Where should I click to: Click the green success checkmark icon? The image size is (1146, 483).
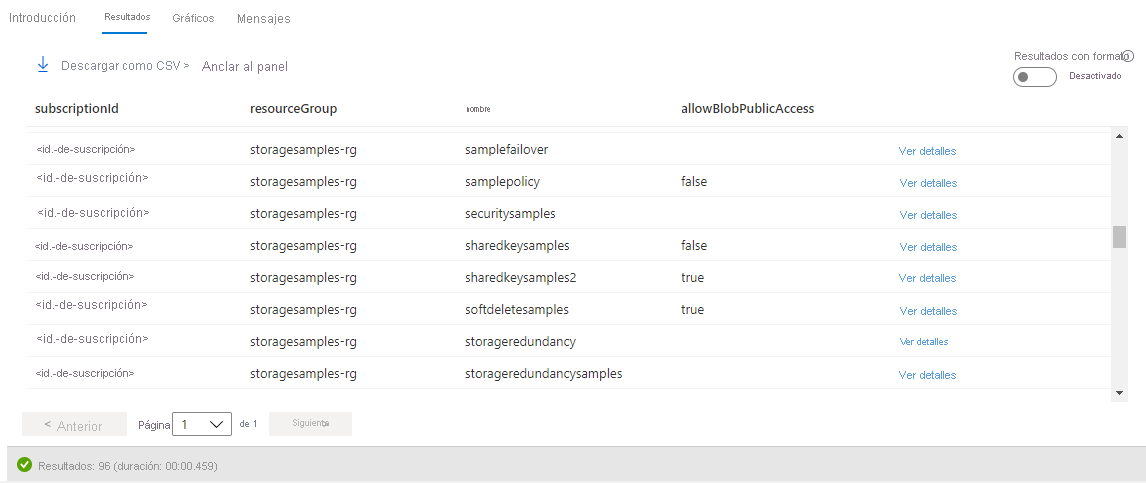tap(25, 465)
